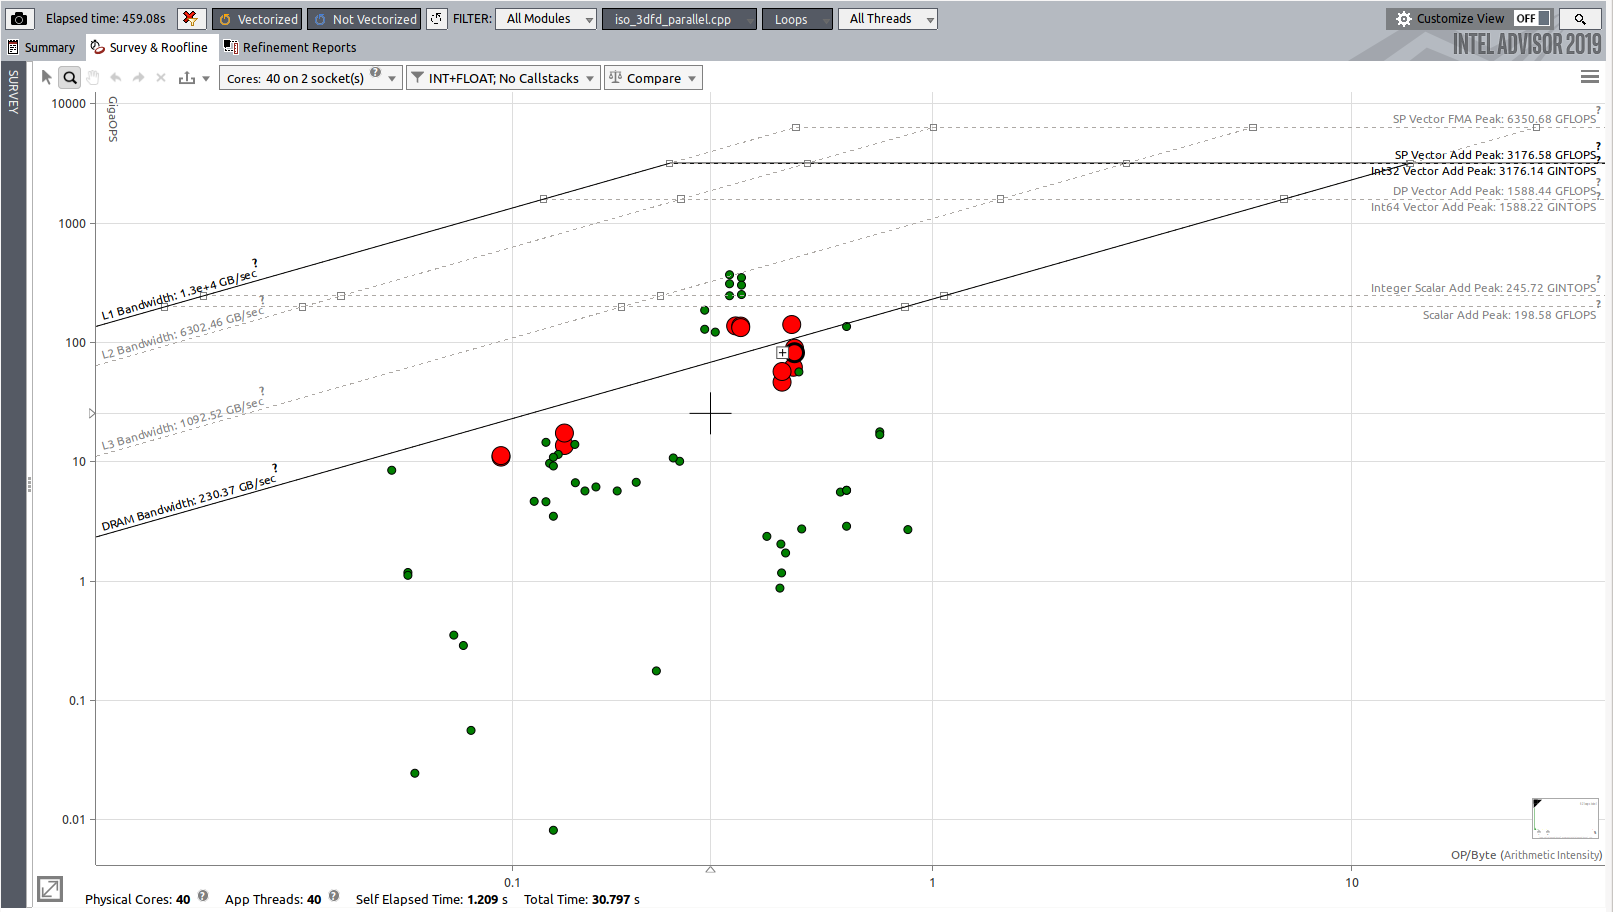
Task: Click the L2 Bandwidth 6302.46 GB/sec label
Action: pyautogui.click(x=183, y=333)
